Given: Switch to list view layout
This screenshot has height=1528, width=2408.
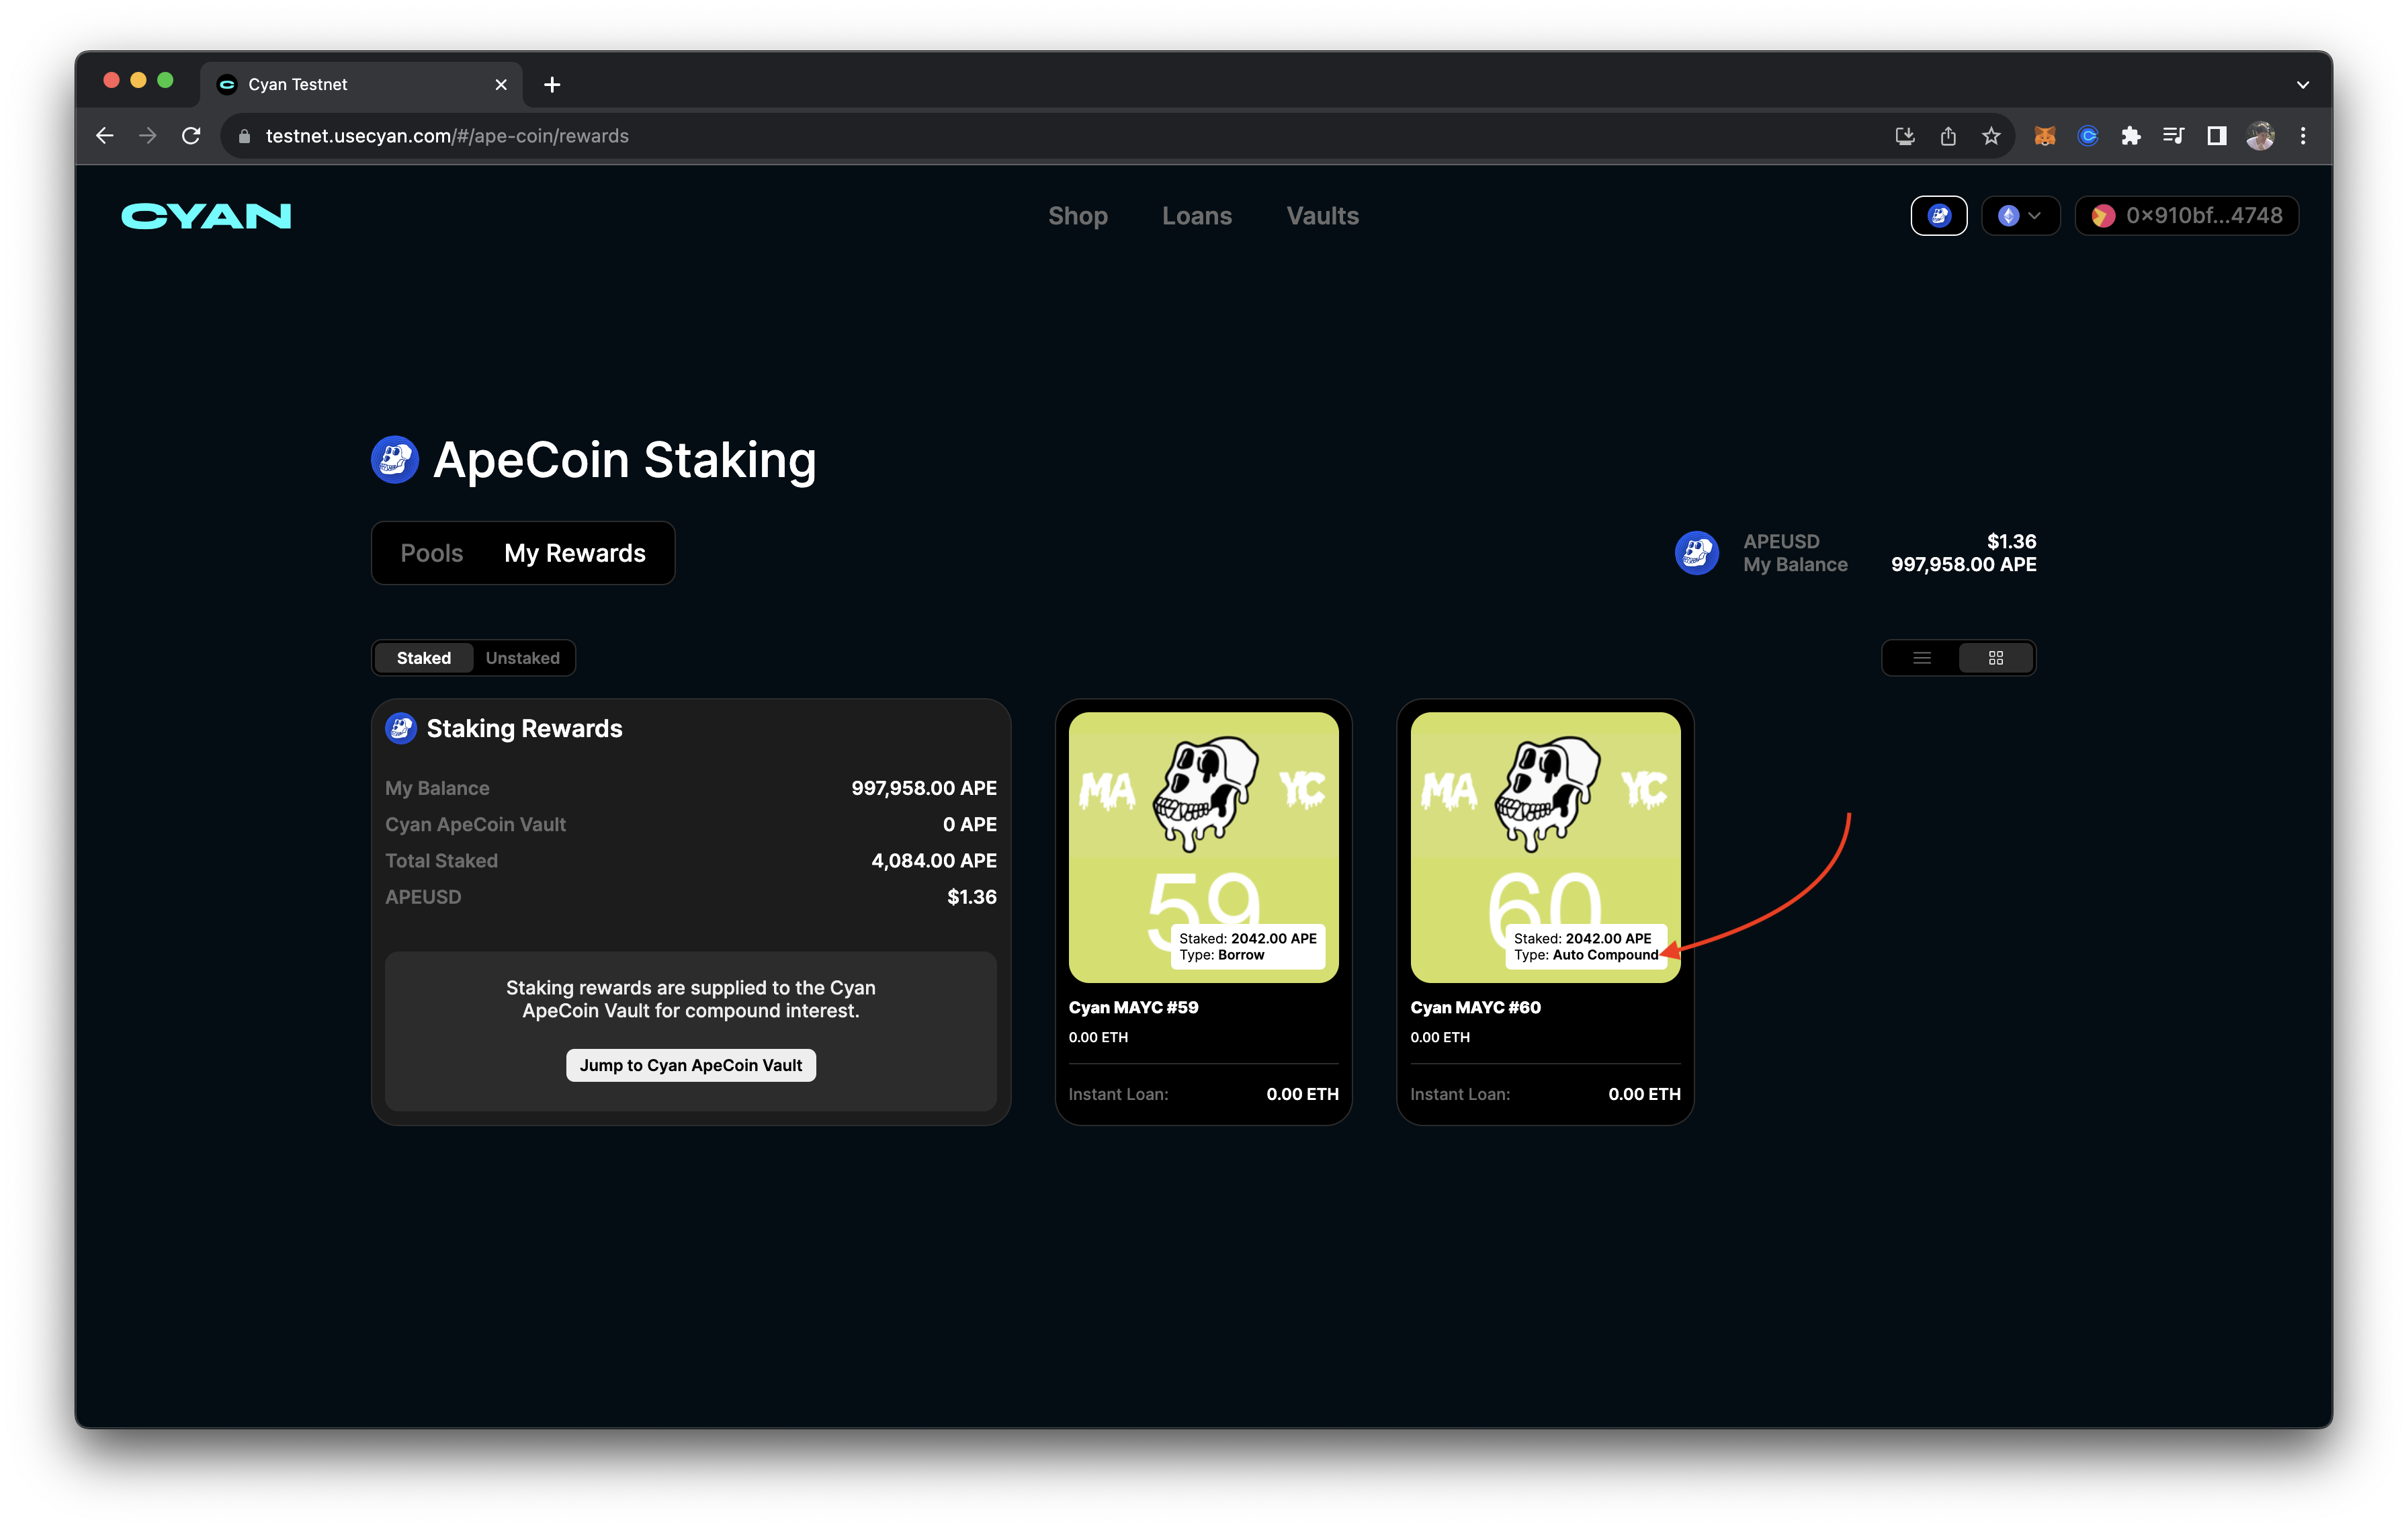Looking at the screenshot, I should coord(1921,658).
